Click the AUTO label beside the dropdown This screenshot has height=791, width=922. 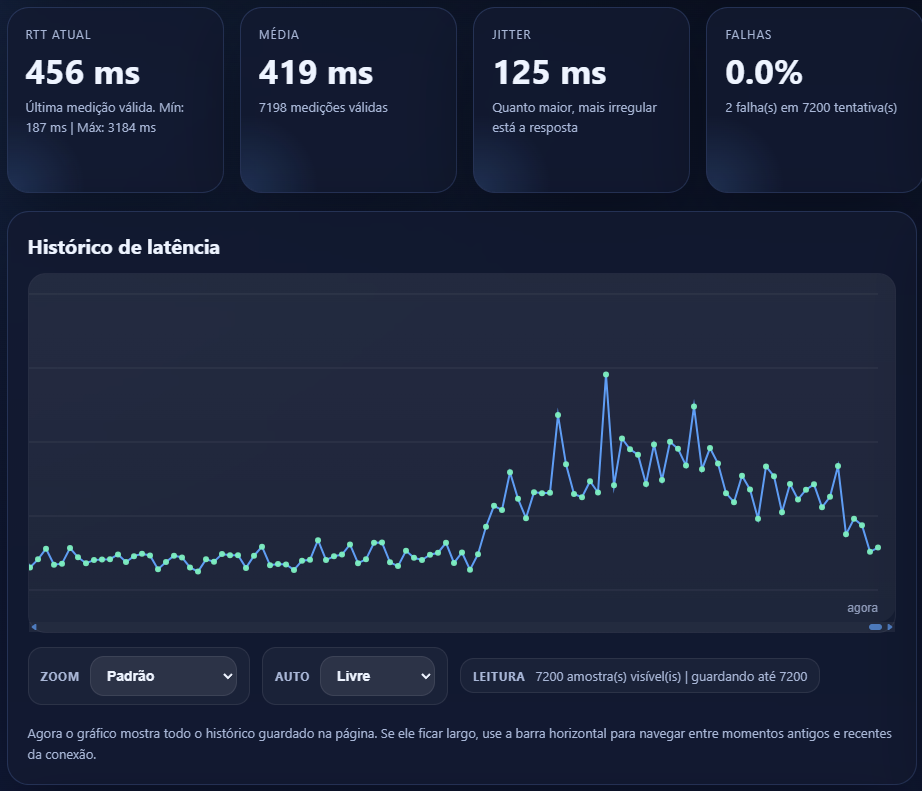point(292,677)
